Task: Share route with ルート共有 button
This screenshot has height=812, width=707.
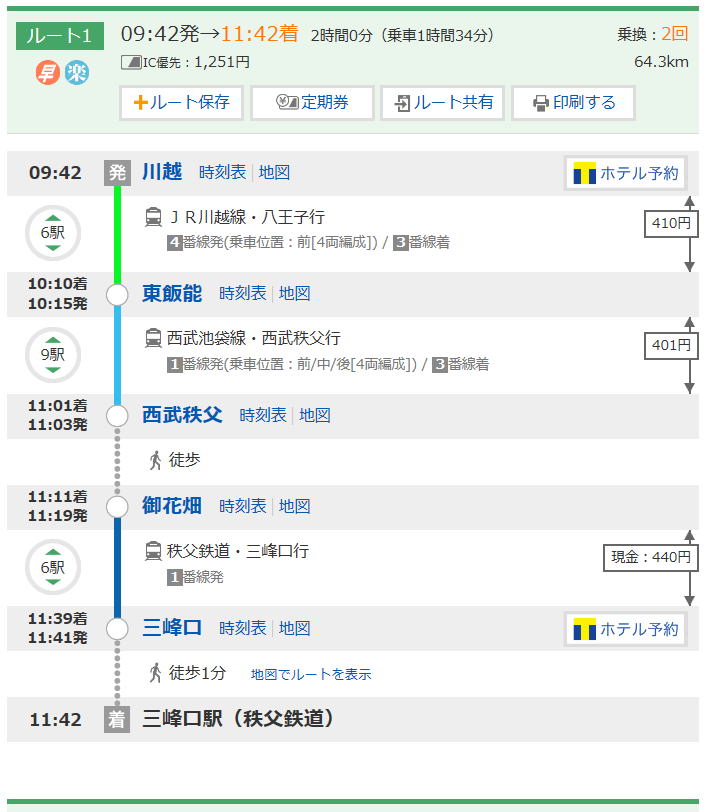Action: coord(442,103)
